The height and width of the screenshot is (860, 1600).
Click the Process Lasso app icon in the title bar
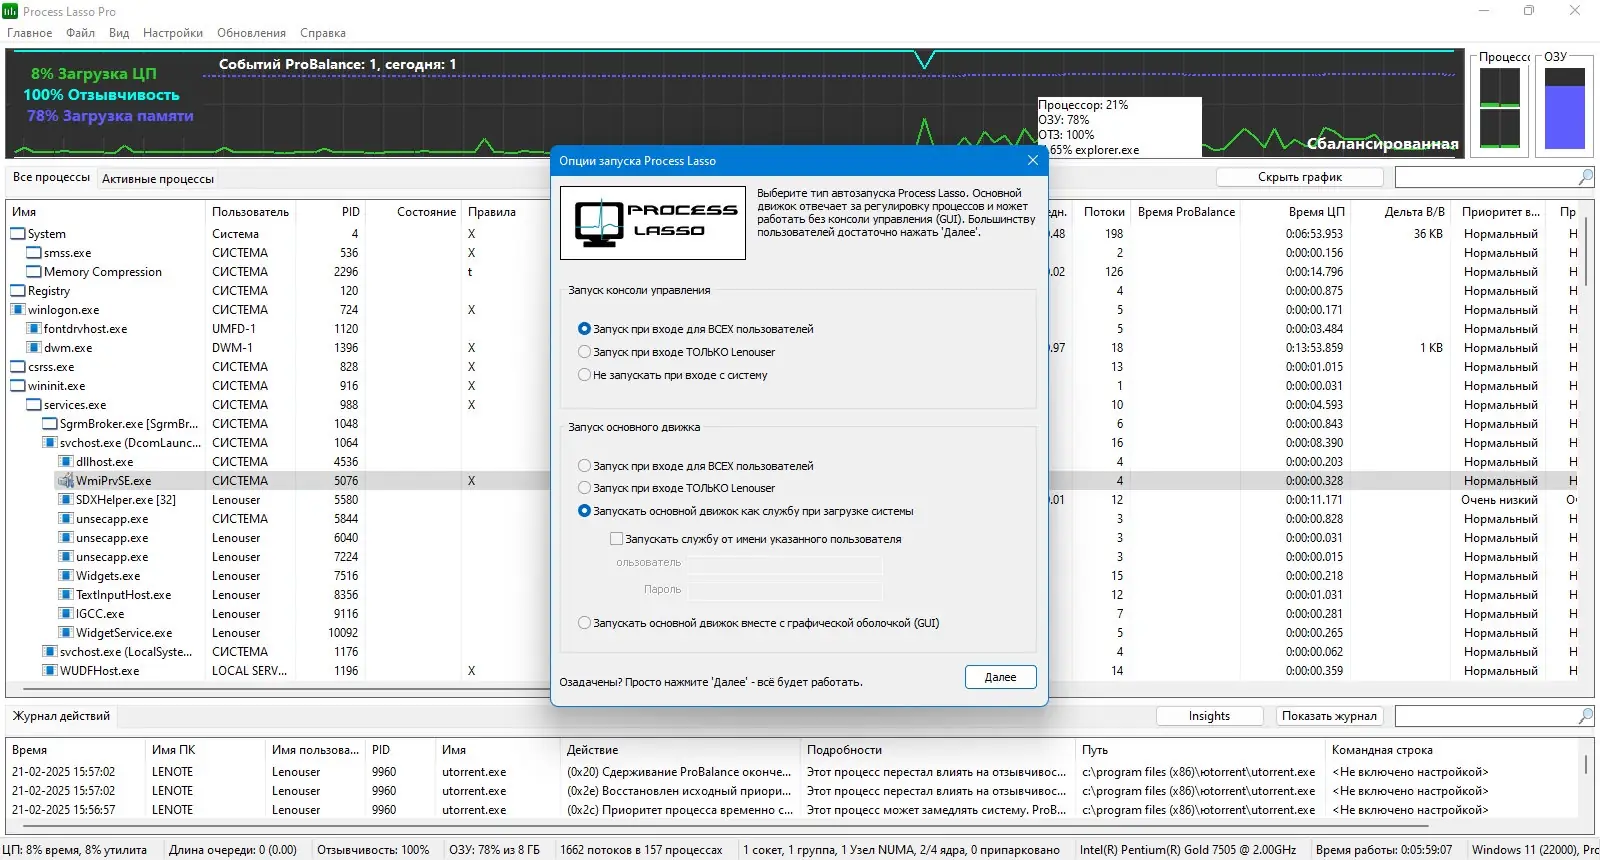click(x=10, y=11)
